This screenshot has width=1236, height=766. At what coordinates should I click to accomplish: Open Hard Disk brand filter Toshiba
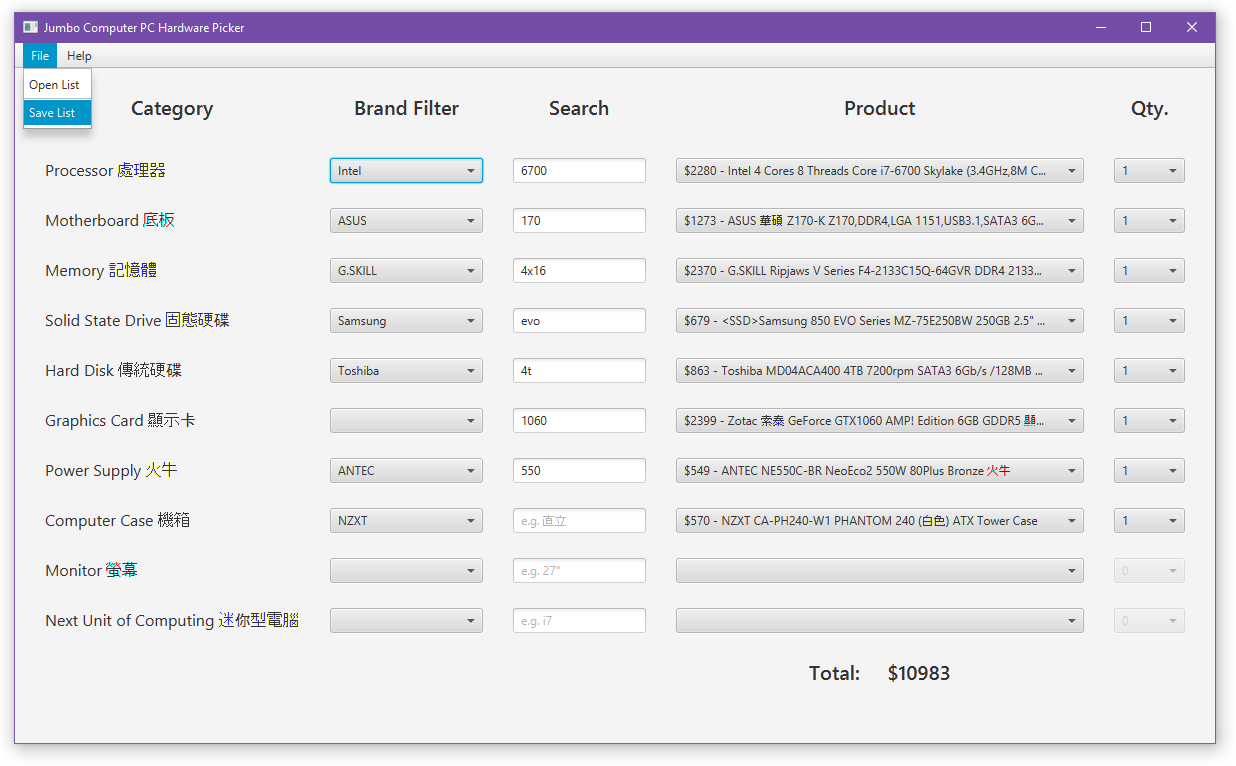click(406, 371)
